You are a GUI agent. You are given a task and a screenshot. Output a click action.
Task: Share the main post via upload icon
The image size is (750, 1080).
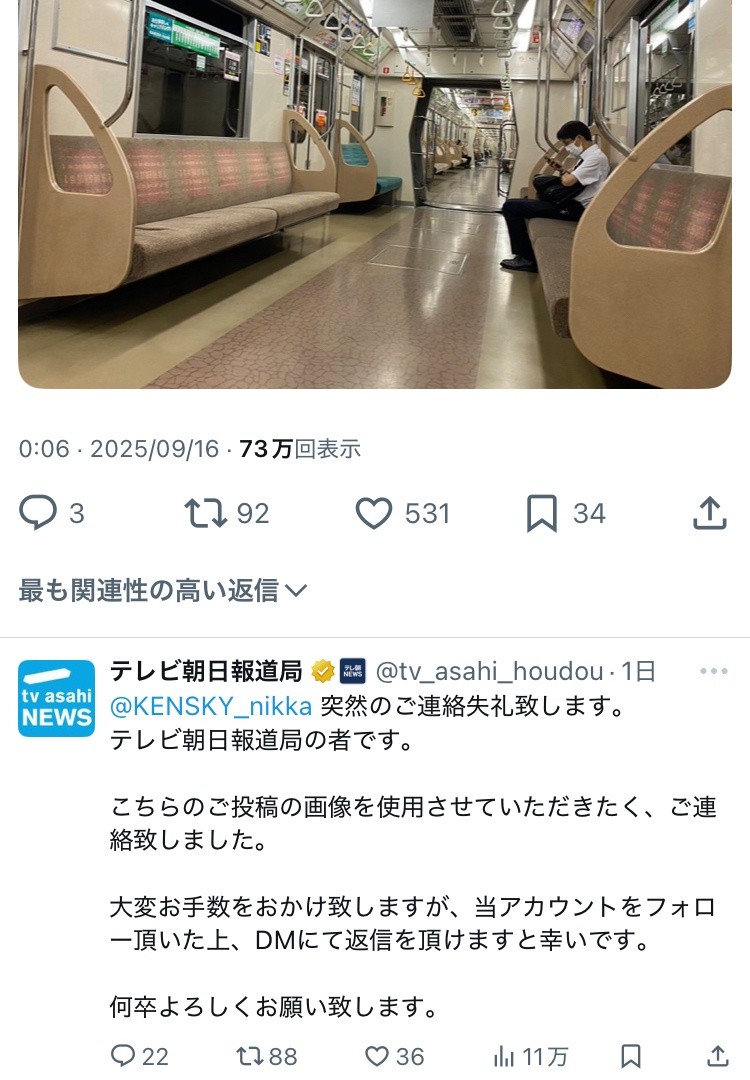tap(710, 513)
